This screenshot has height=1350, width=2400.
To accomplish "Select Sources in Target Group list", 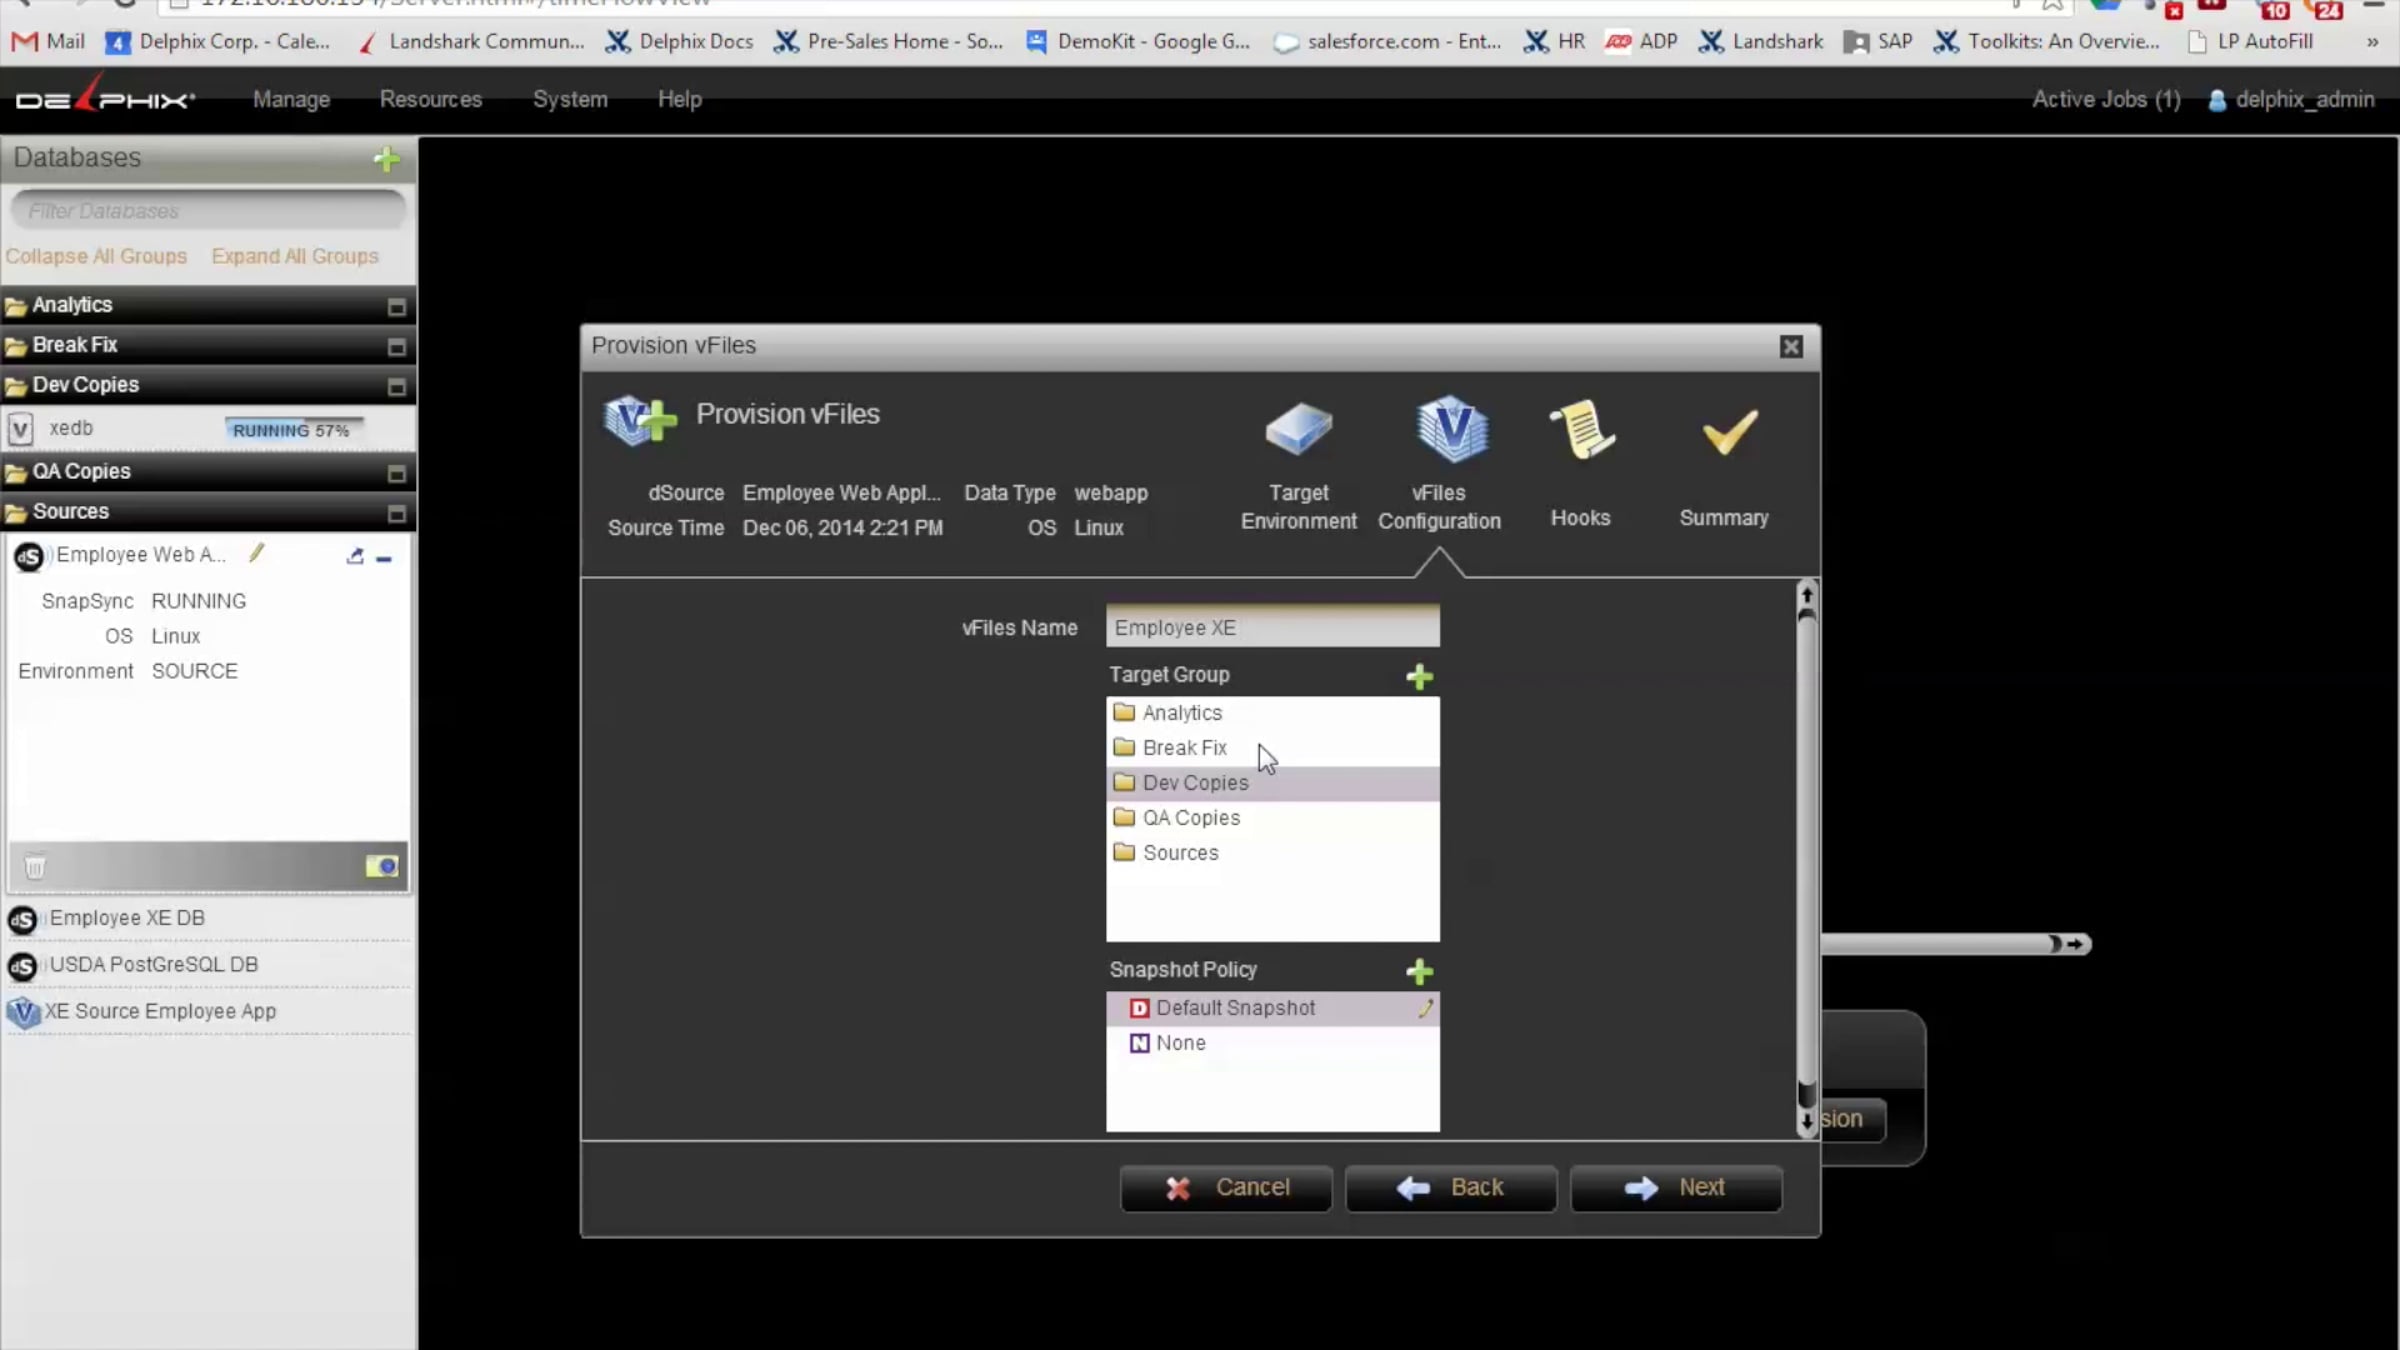I will point(1273,853).
